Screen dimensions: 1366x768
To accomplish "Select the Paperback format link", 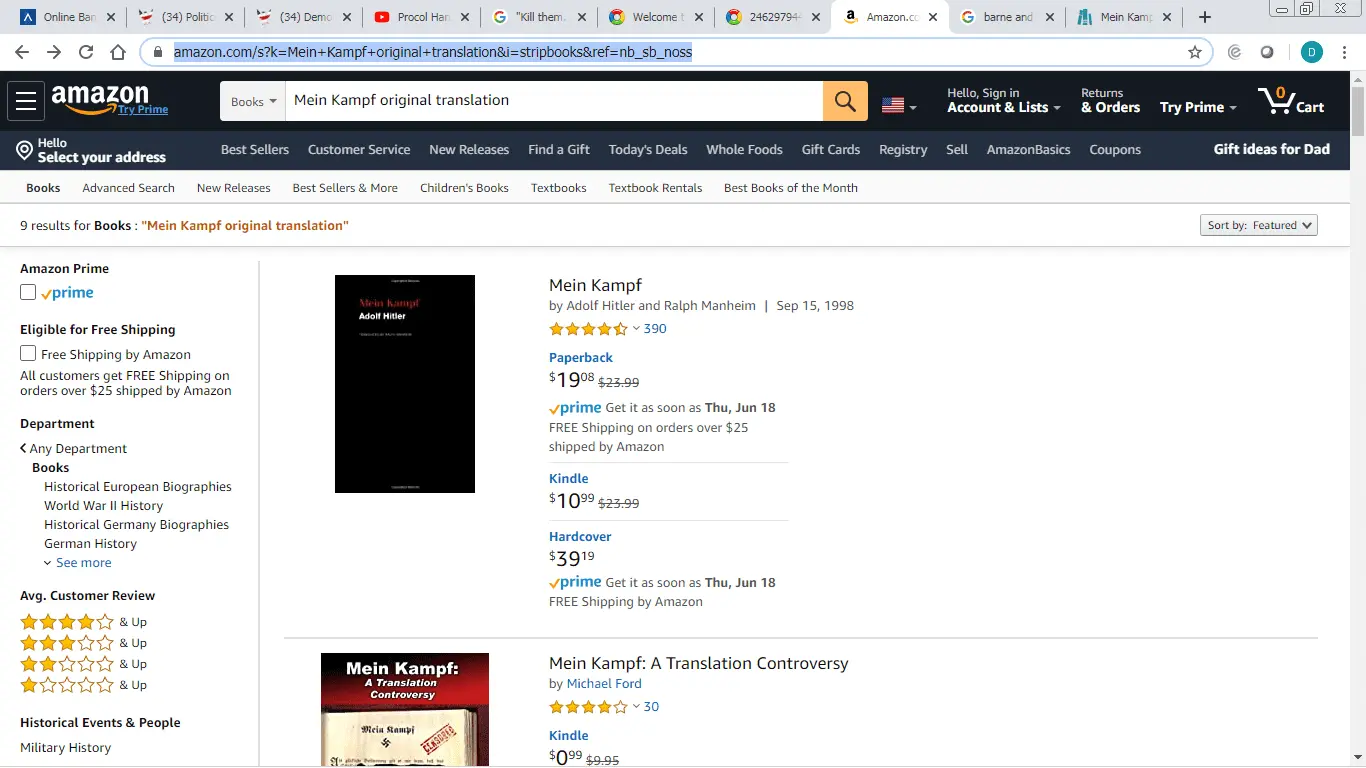I will pos(581,358).
